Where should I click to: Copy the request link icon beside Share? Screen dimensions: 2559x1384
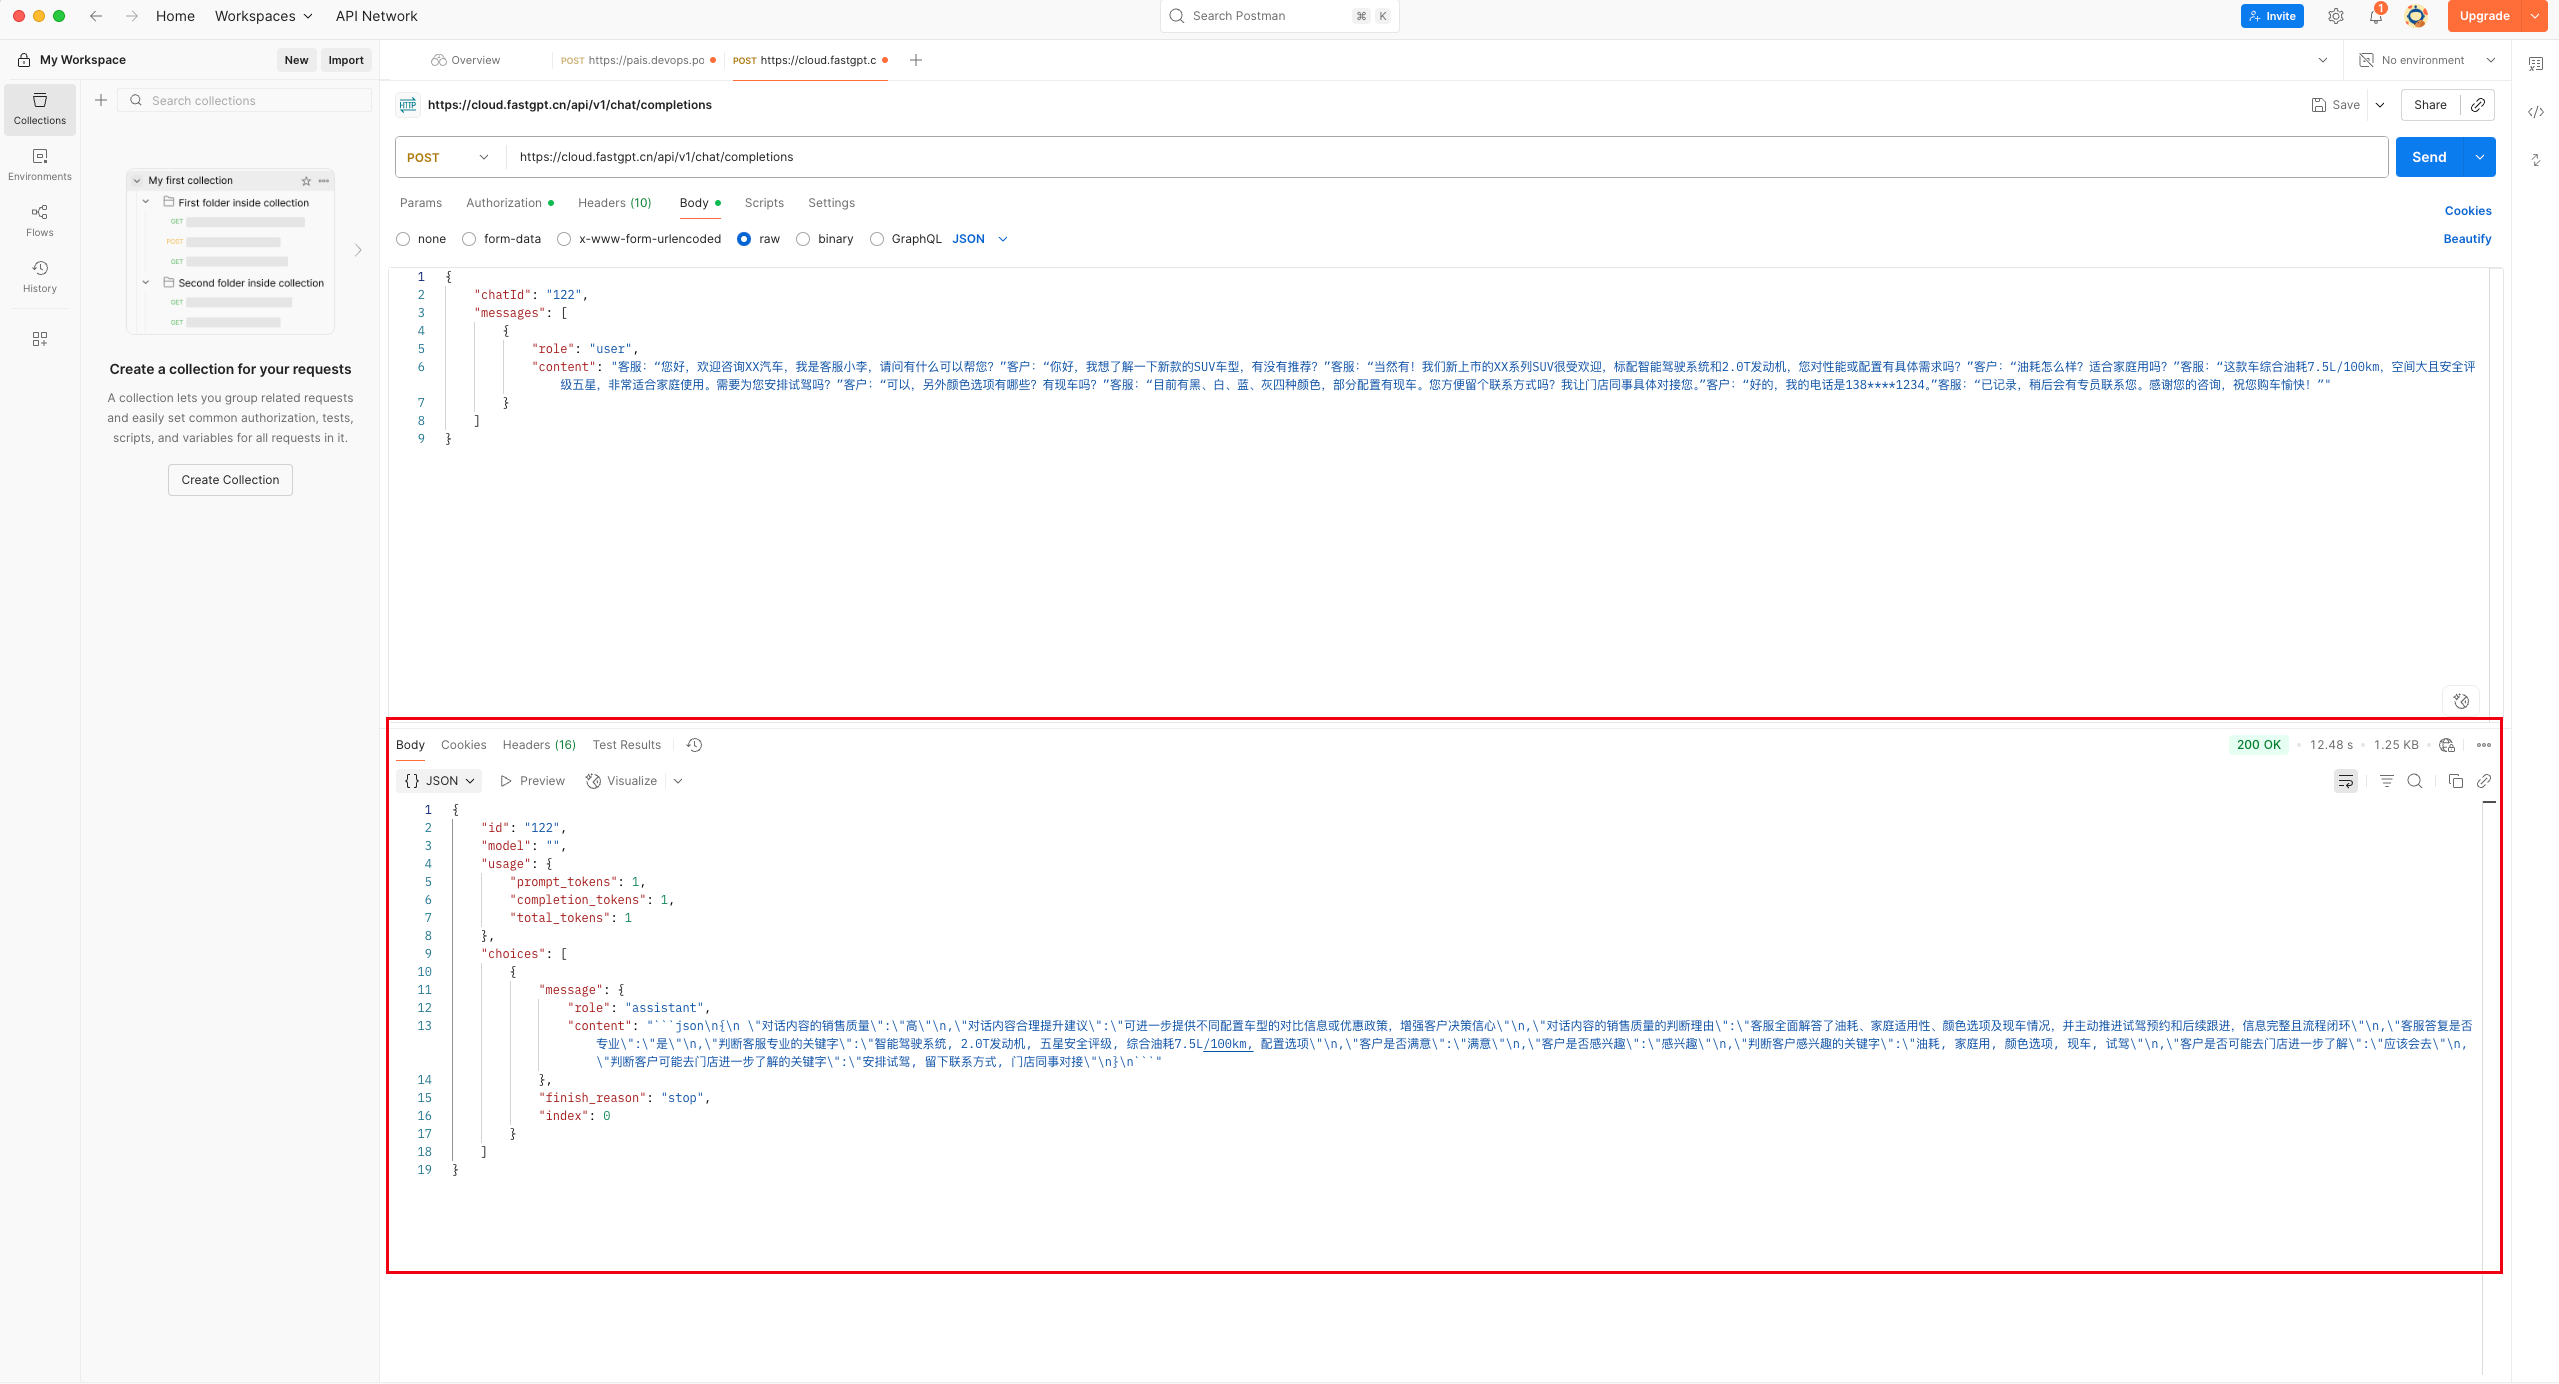(x=2478, y=105)
